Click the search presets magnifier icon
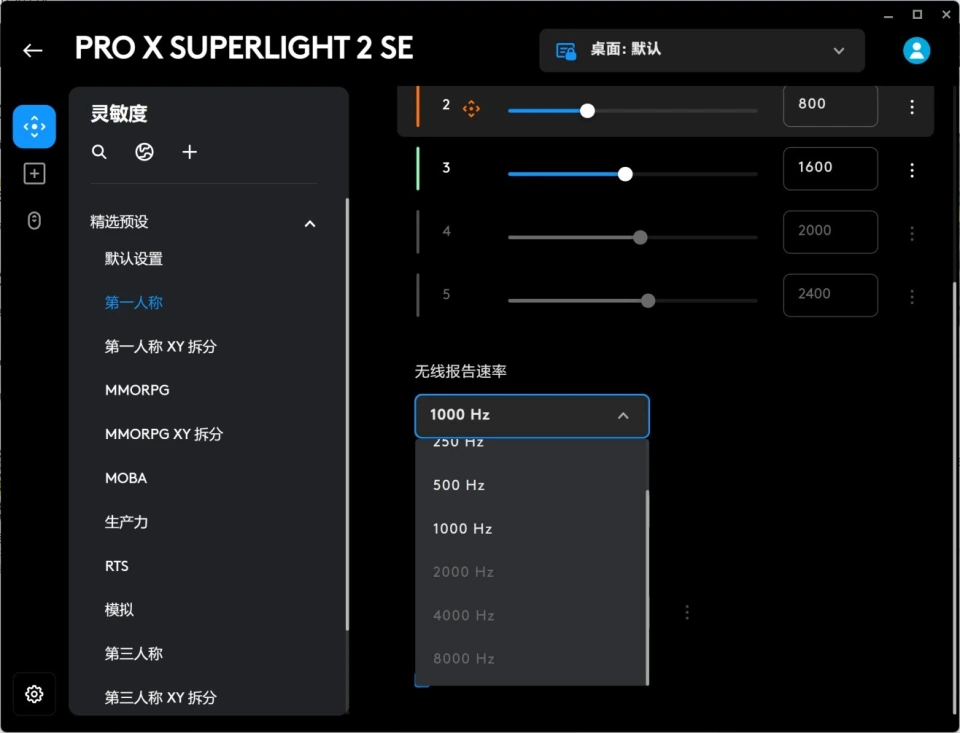 click(x=99, y=152)
